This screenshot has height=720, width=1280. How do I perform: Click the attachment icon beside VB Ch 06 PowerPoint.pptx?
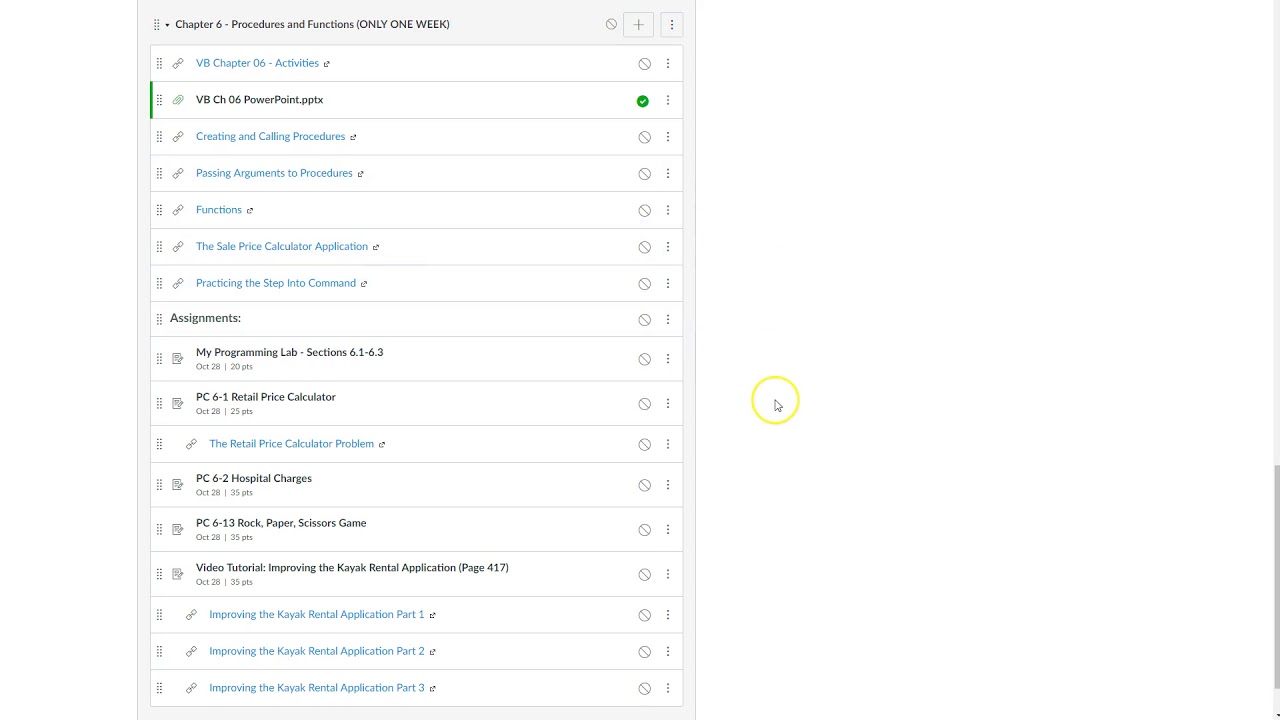pos(178,100)
